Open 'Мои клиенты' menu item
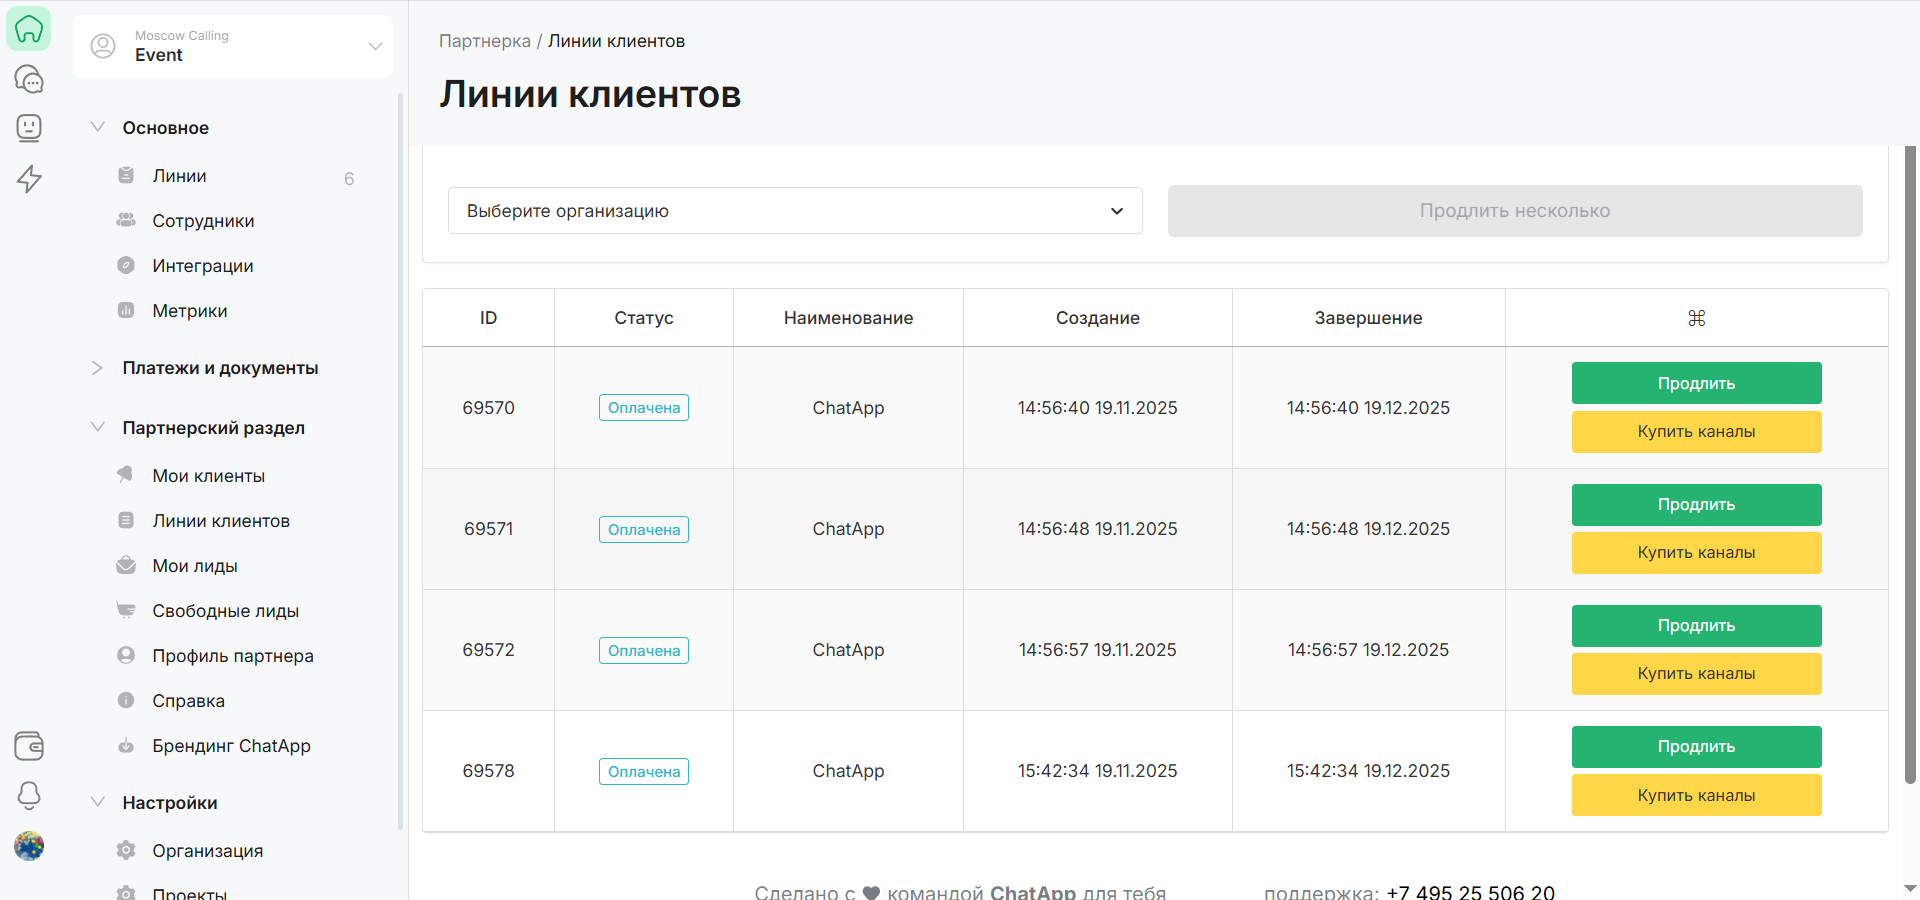The width and height of the screenshot is (1920, 900). pyautogui.click(x=208, y=476)
